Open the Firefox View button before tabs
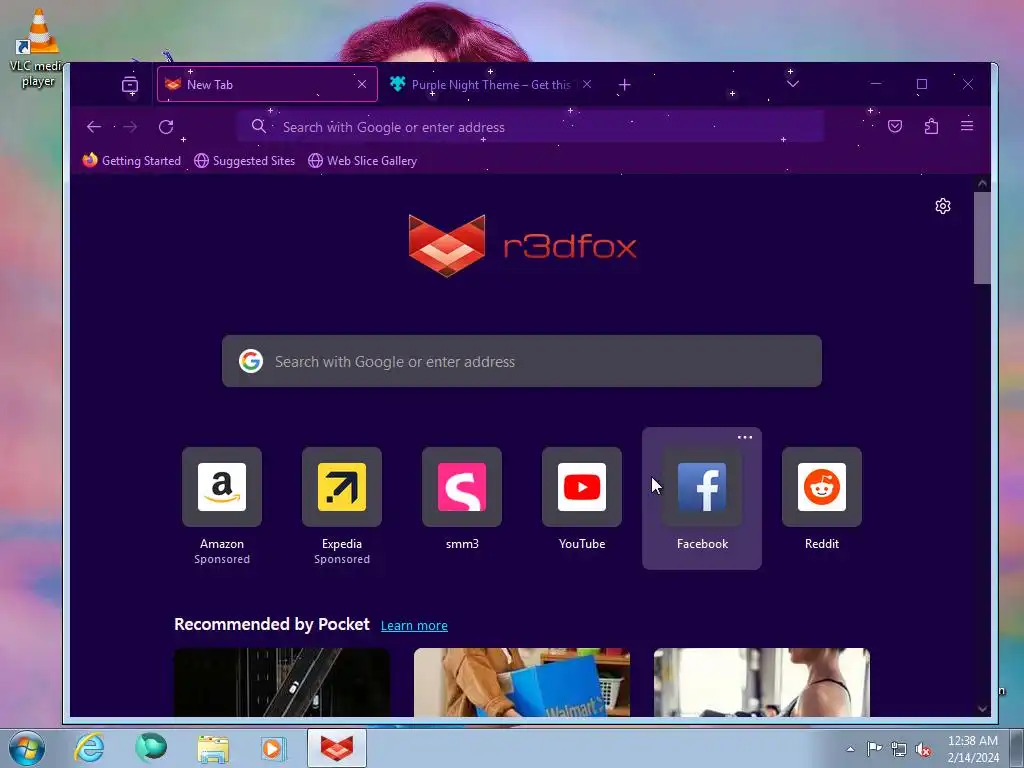This screenshot has height=768, width=1024. [130, 85]
